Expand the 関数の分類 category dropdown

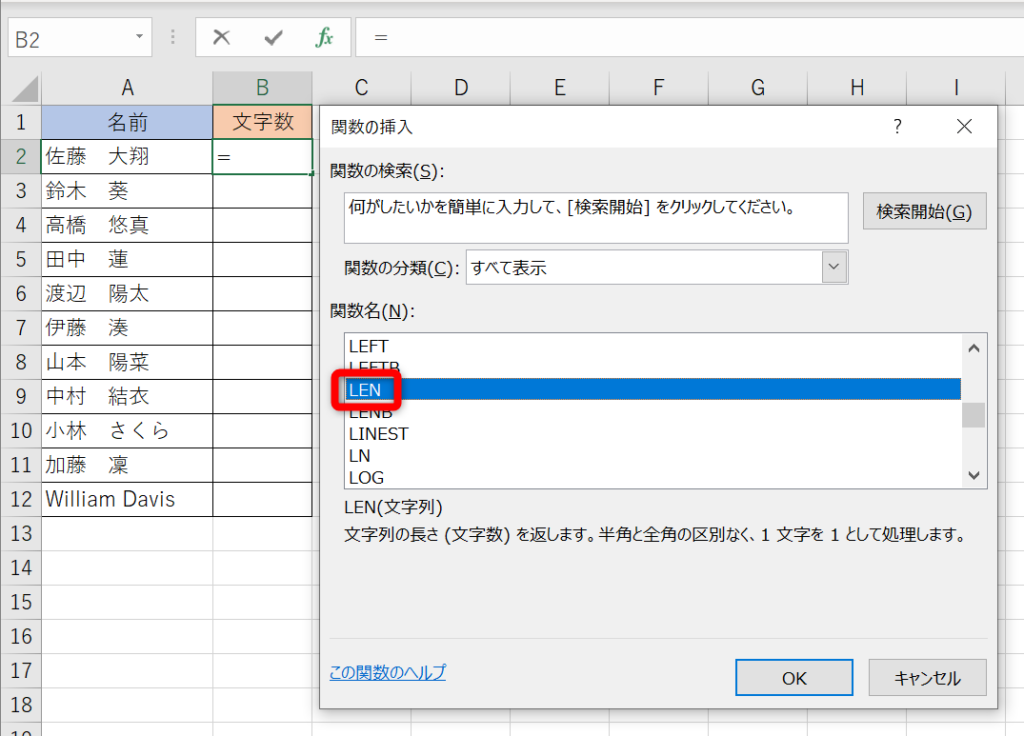(x=834, y=267)
